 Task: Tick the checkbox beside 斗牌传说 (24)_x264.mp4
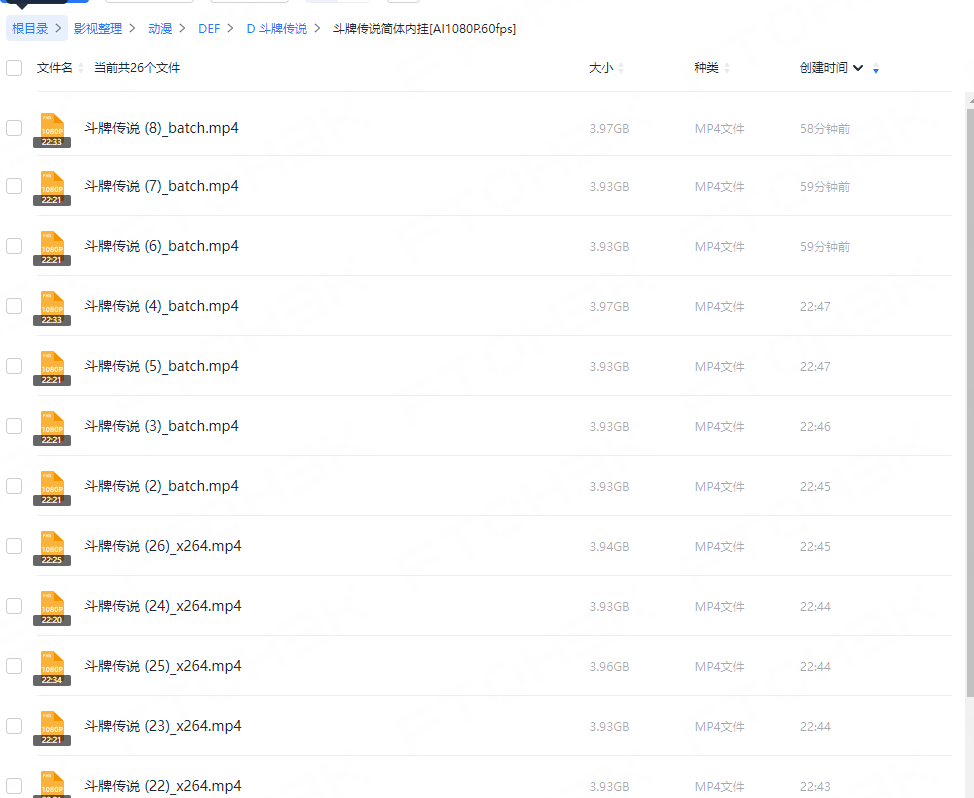(14, 606)
